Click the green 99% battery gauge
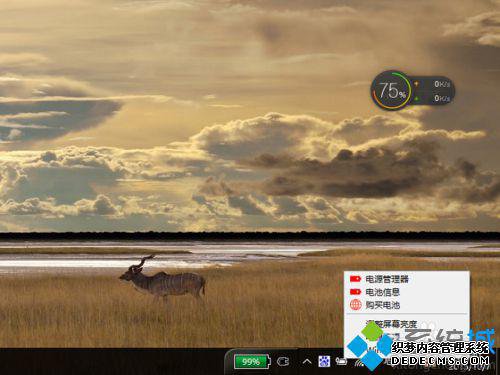The image size is (500, 375). pos(252,361)
